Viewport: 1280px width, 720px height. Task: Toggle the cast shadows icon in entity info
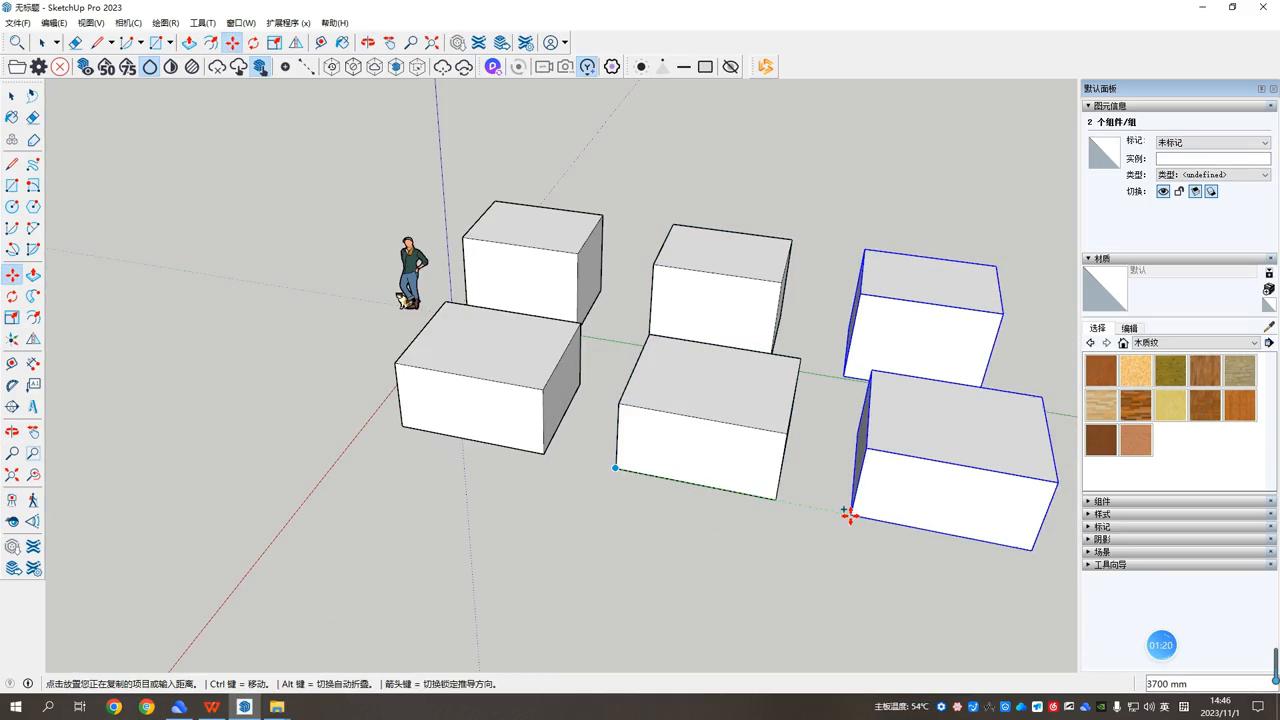(x=1195, y=192)
